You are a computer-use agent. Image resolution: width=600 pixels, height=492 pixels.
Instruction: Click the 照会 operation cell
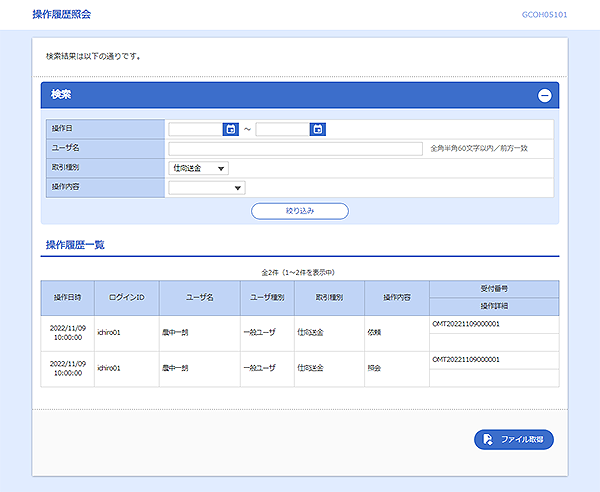(397, 368)
